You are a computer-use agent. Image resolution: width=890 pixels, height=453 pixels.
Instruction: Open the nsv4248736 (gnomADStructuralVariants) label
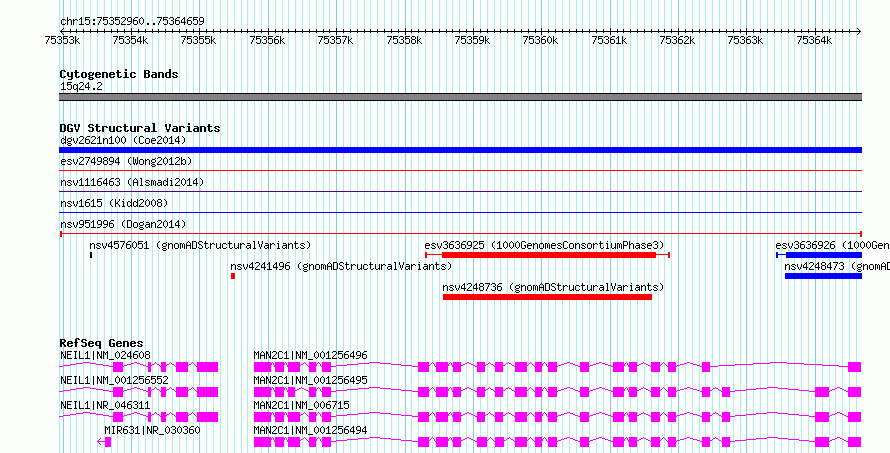(553, 287)
